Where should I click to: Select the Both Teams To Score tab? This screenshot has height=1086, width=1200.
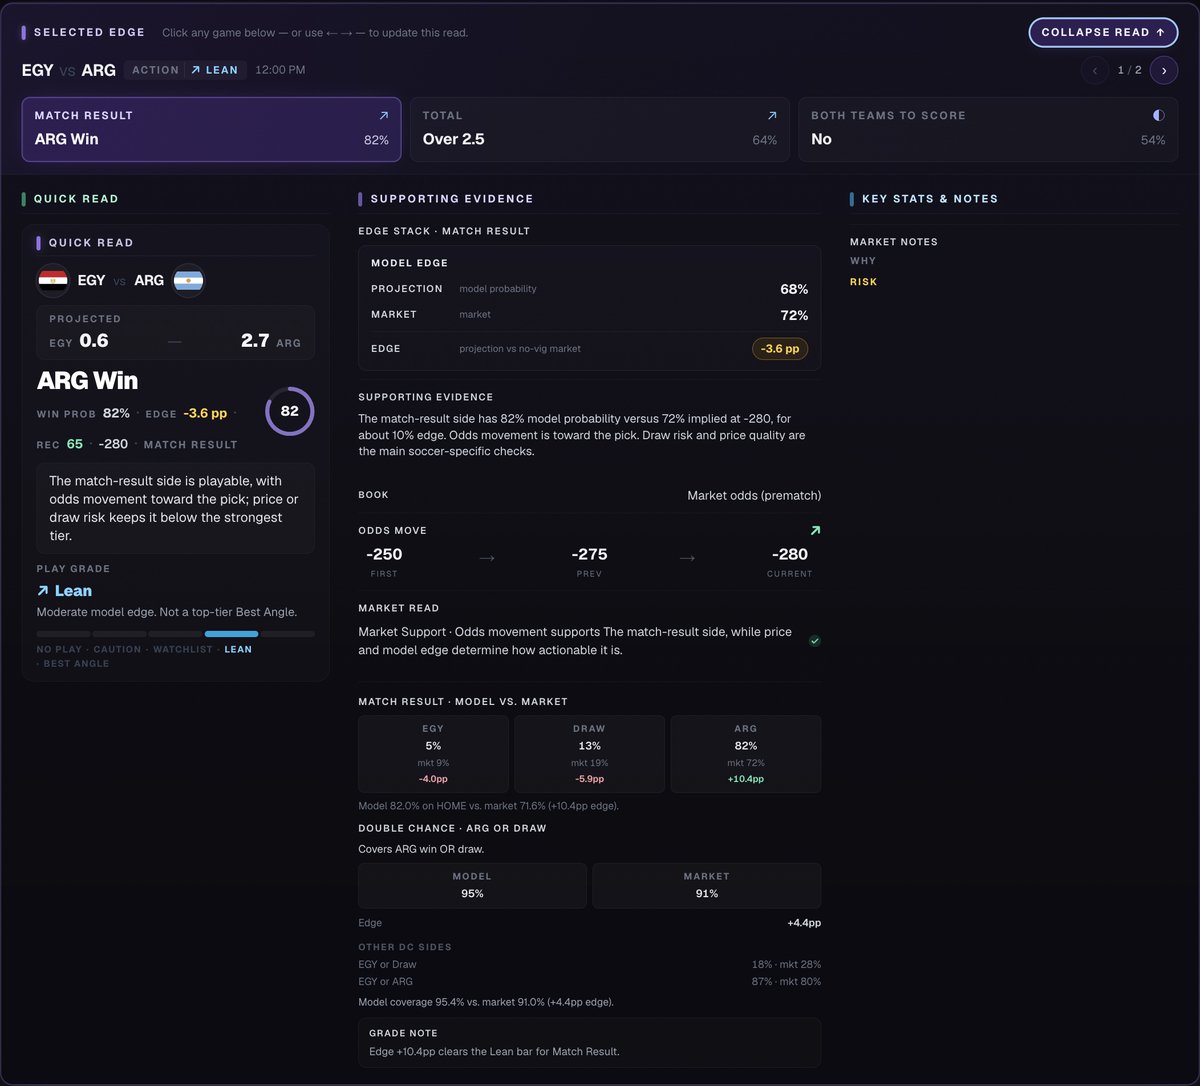click(988, 129)
